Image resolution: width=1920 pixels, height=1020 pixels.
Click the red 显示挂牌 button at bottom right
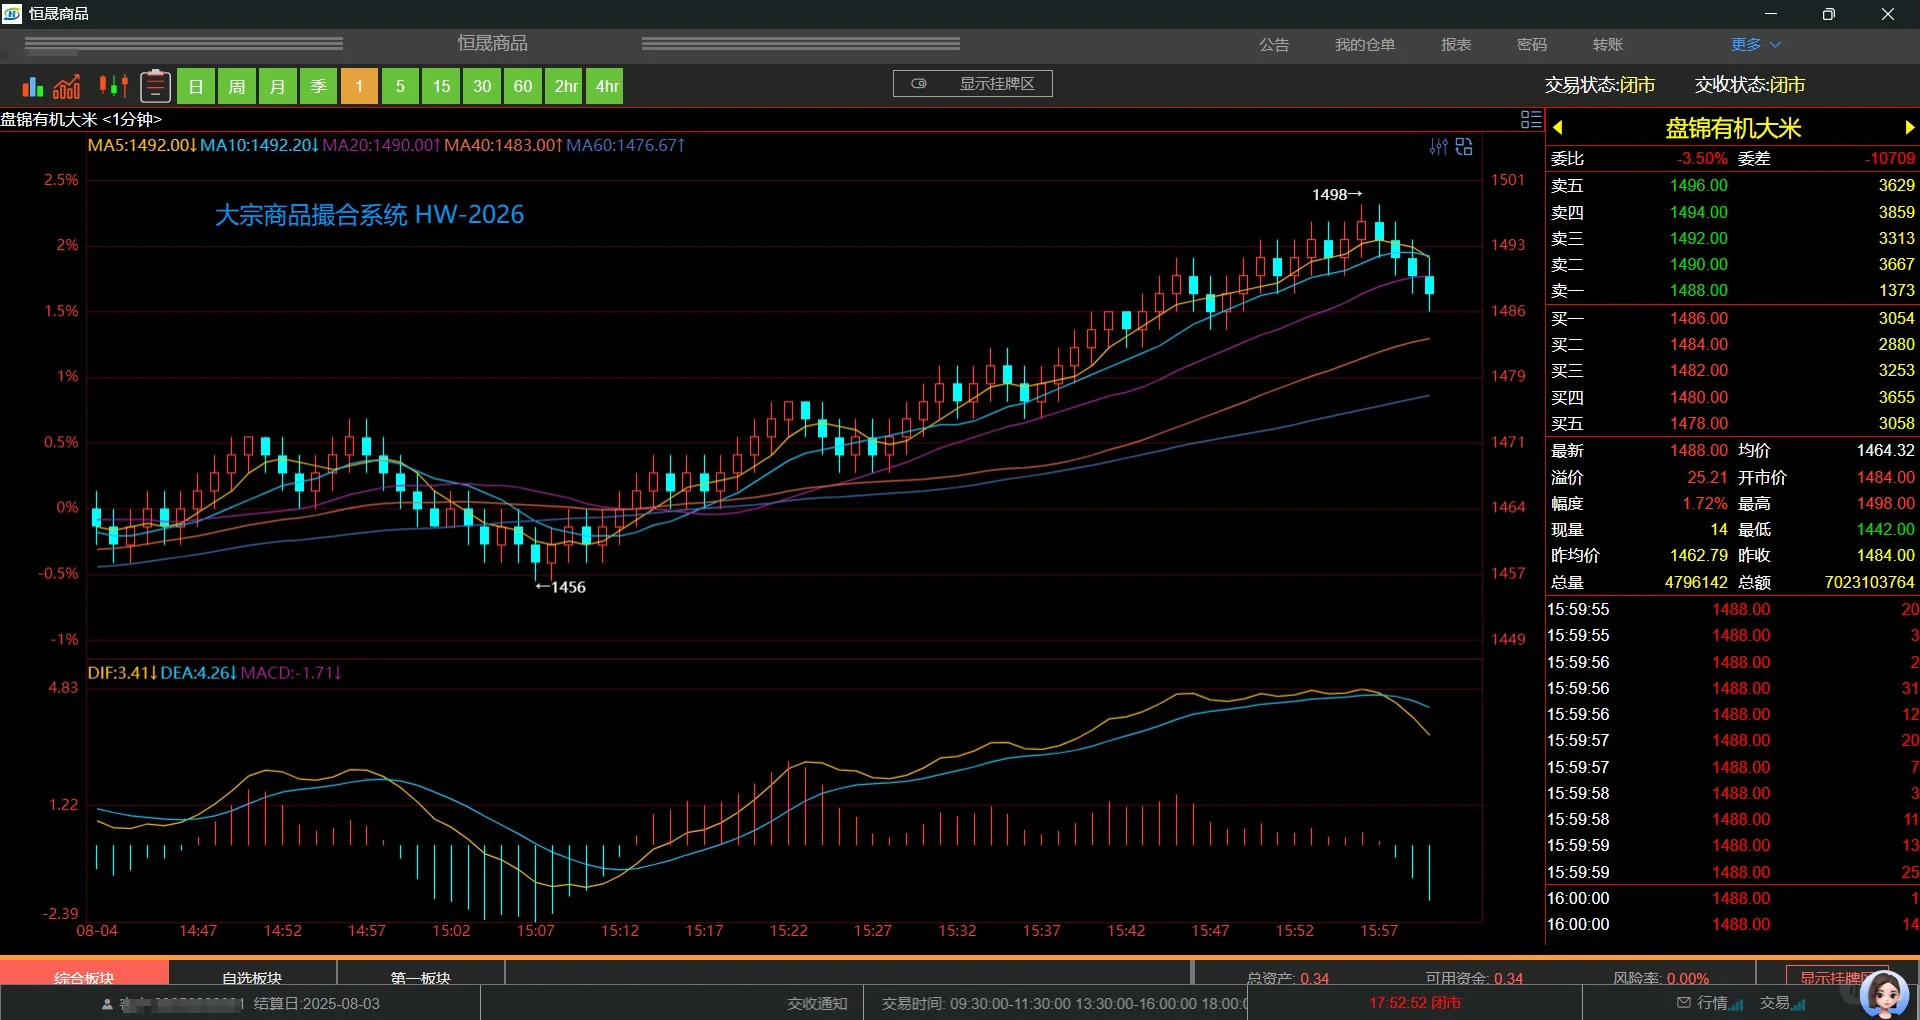point(1830,977)
